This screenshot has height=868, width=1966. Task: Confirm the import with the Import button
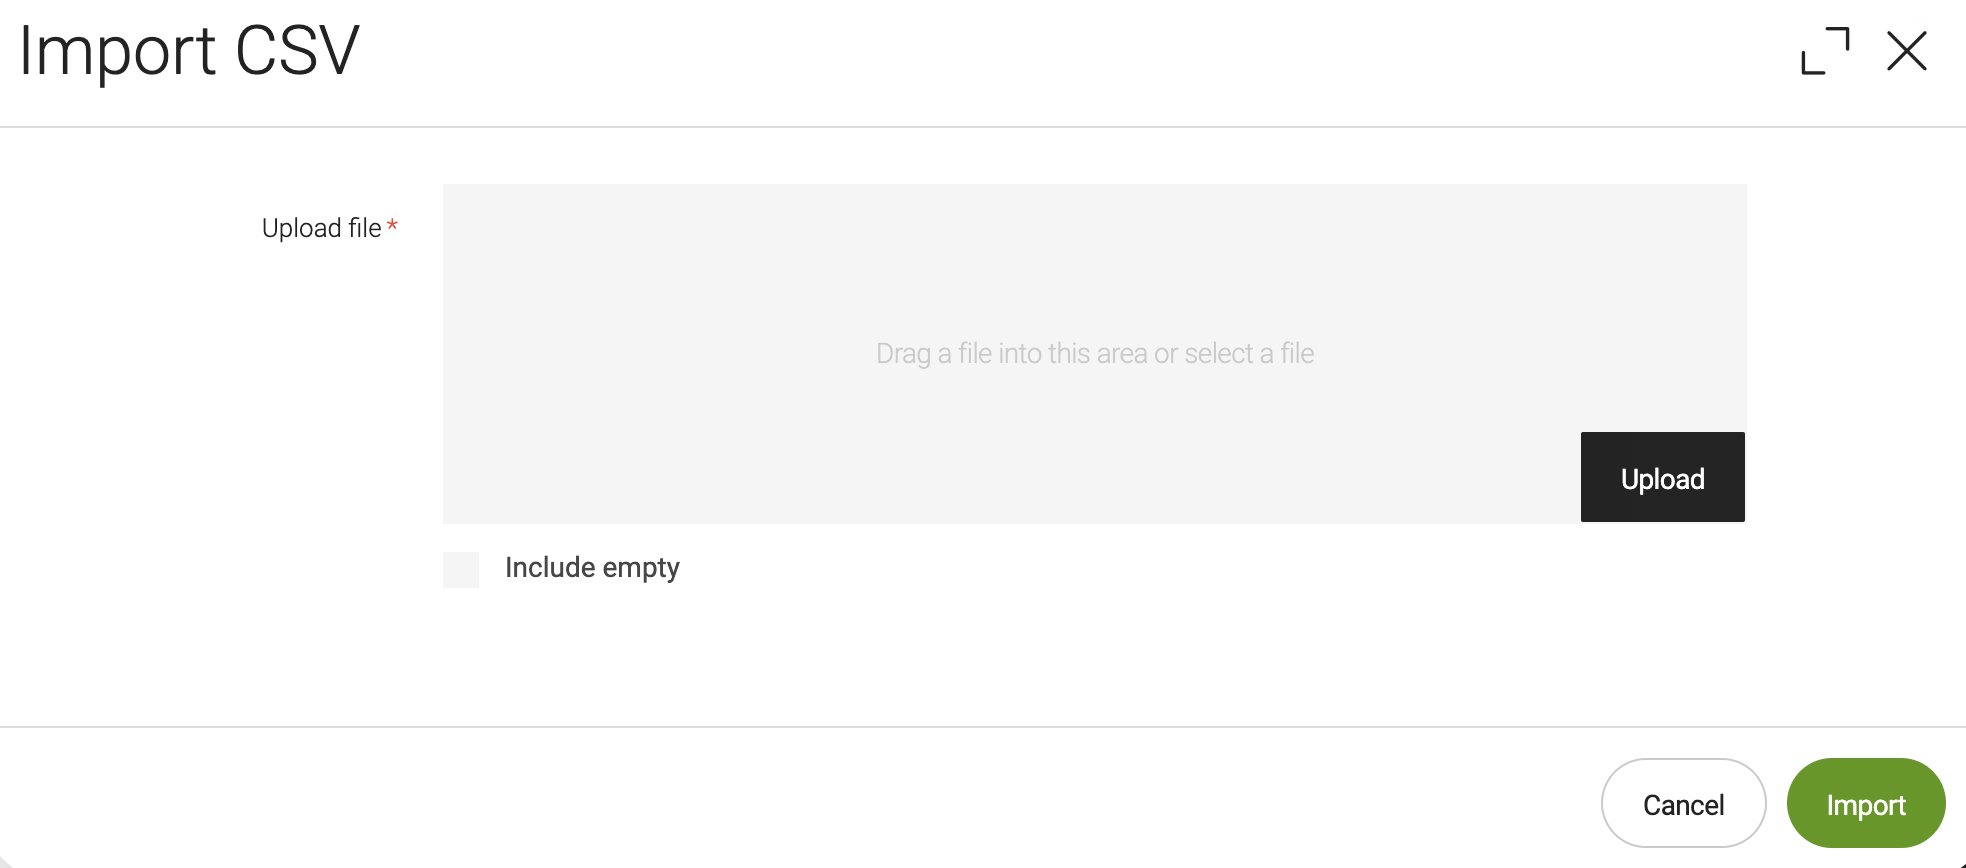[1865, 804]
